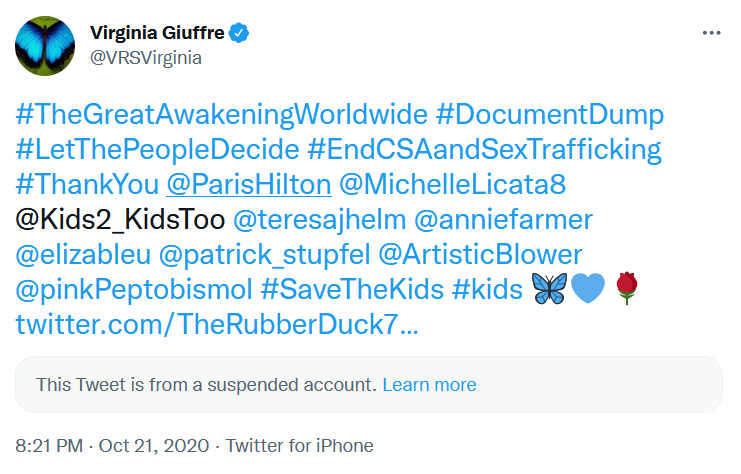741x474 pixels.
Task: Follow the twitter.com/TheRubberDuck7 link
Action: coord(217,325)
